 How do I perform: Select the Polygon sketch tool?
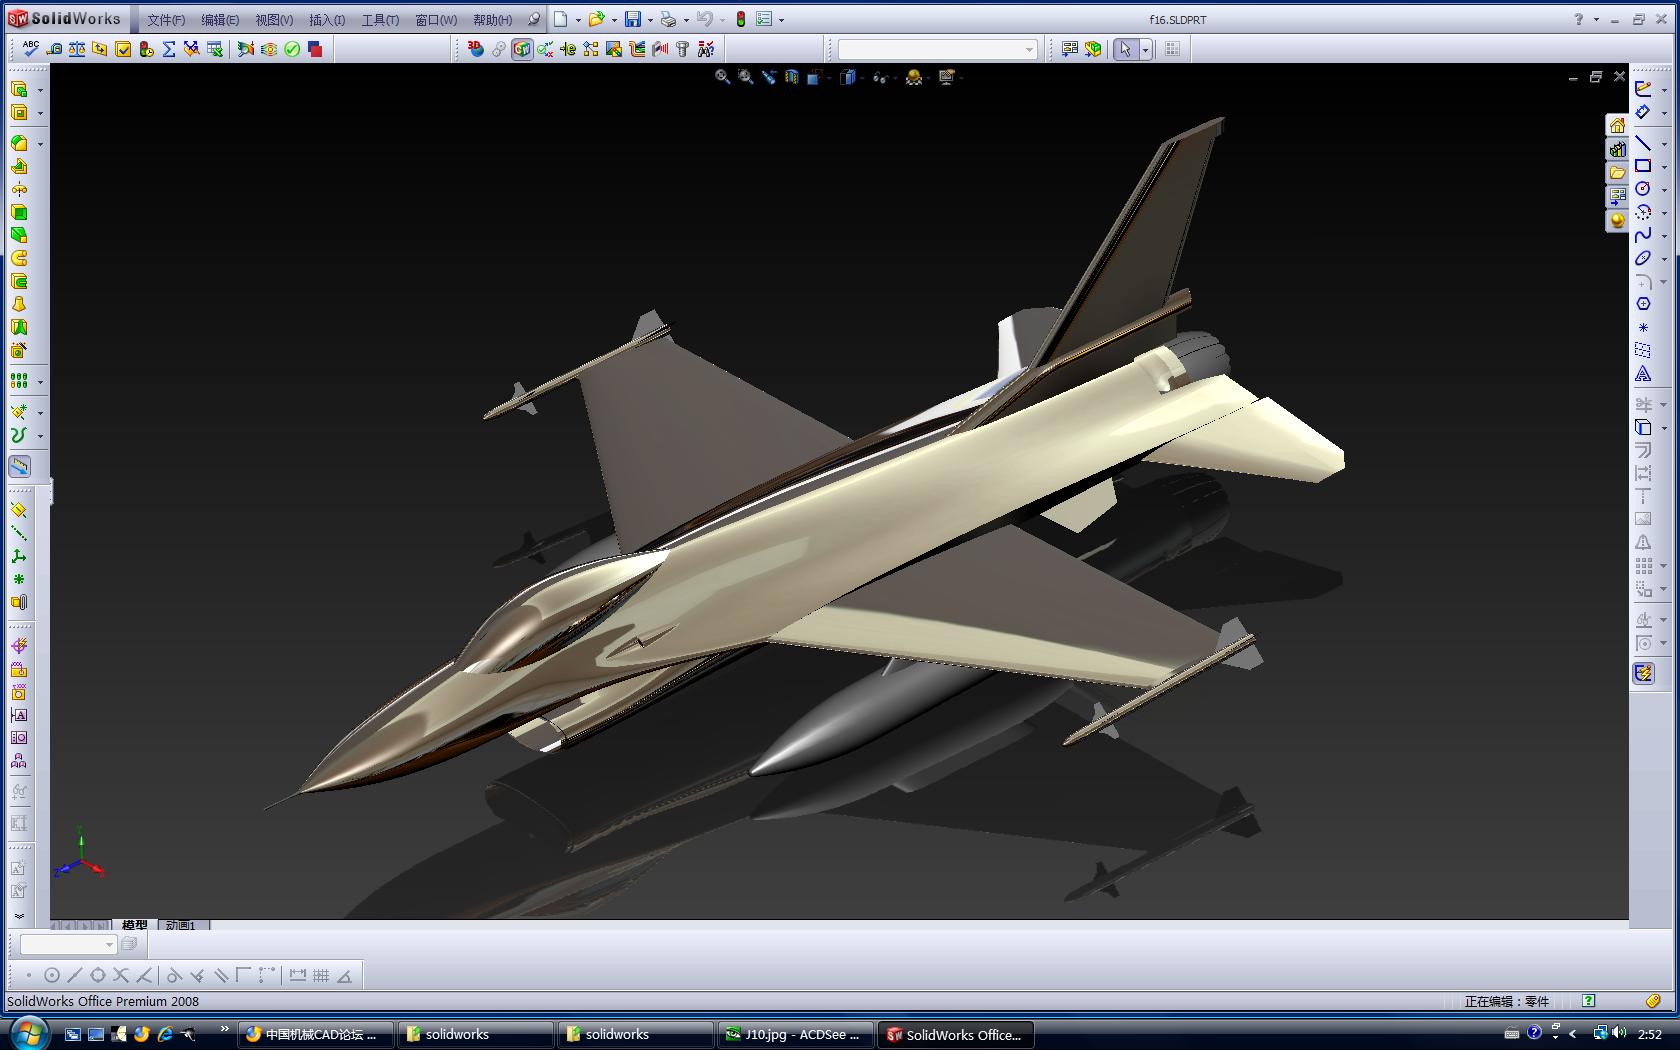(x=1643, y=301)
